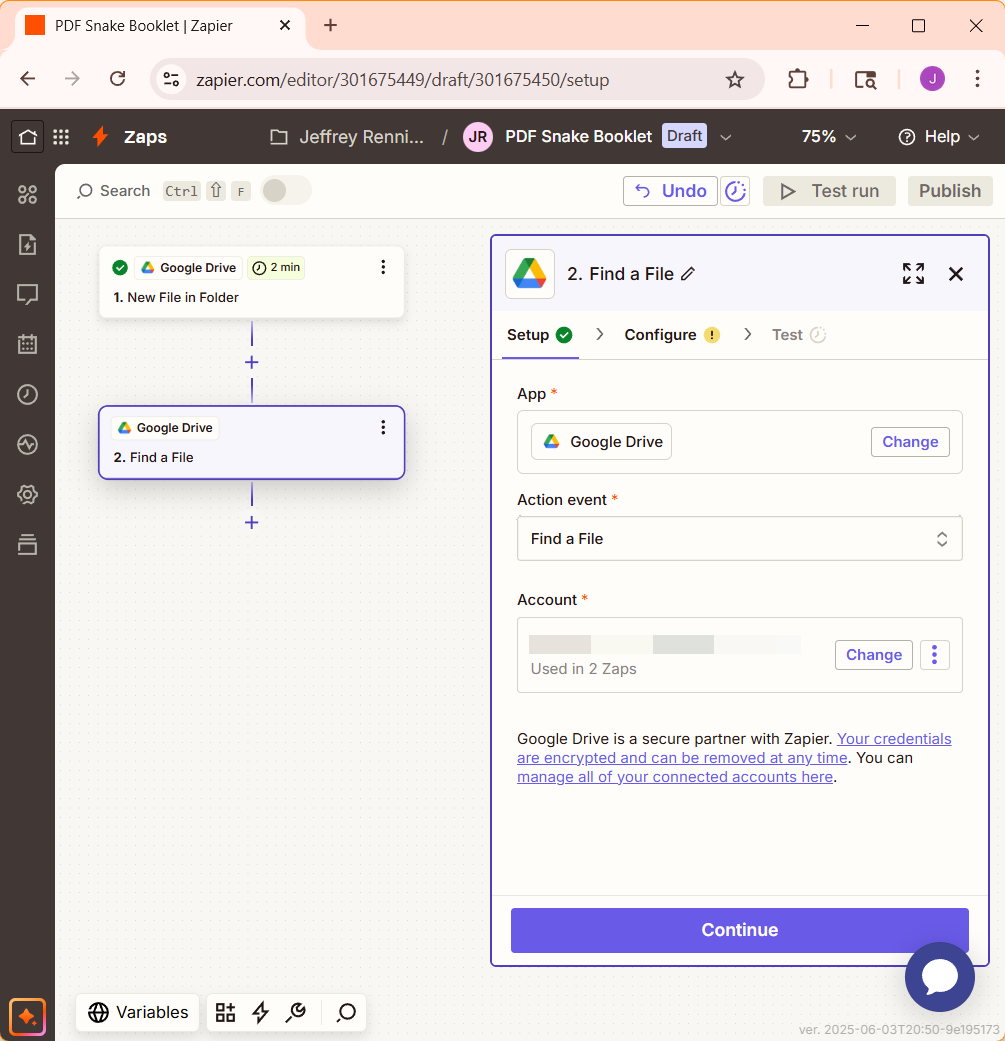Click the add-step grid icon in bottom toolbar
Viewport: 1005px width, 1041px height.
(x=225, y=1012)
